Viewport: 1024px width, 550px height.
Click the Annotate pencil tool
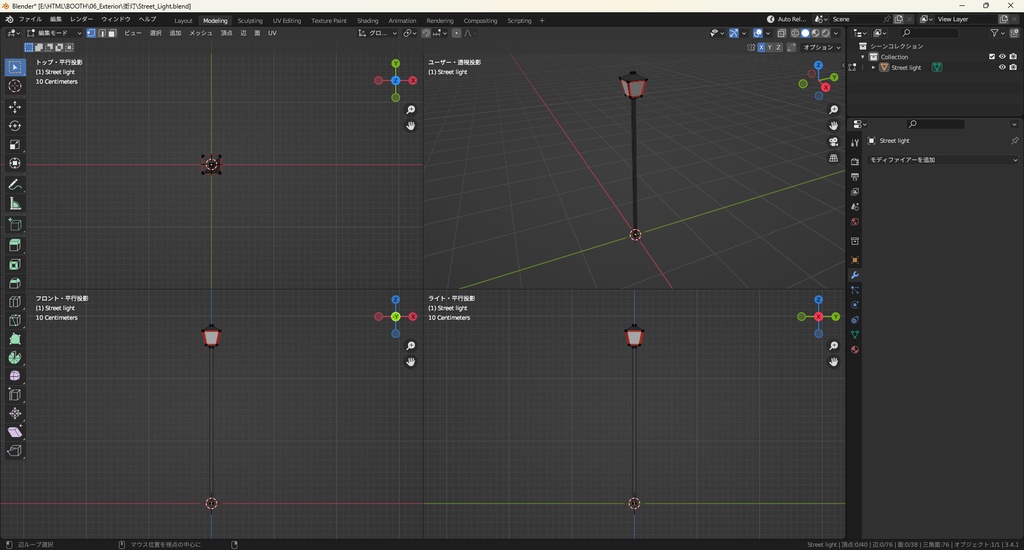[15, 185]
